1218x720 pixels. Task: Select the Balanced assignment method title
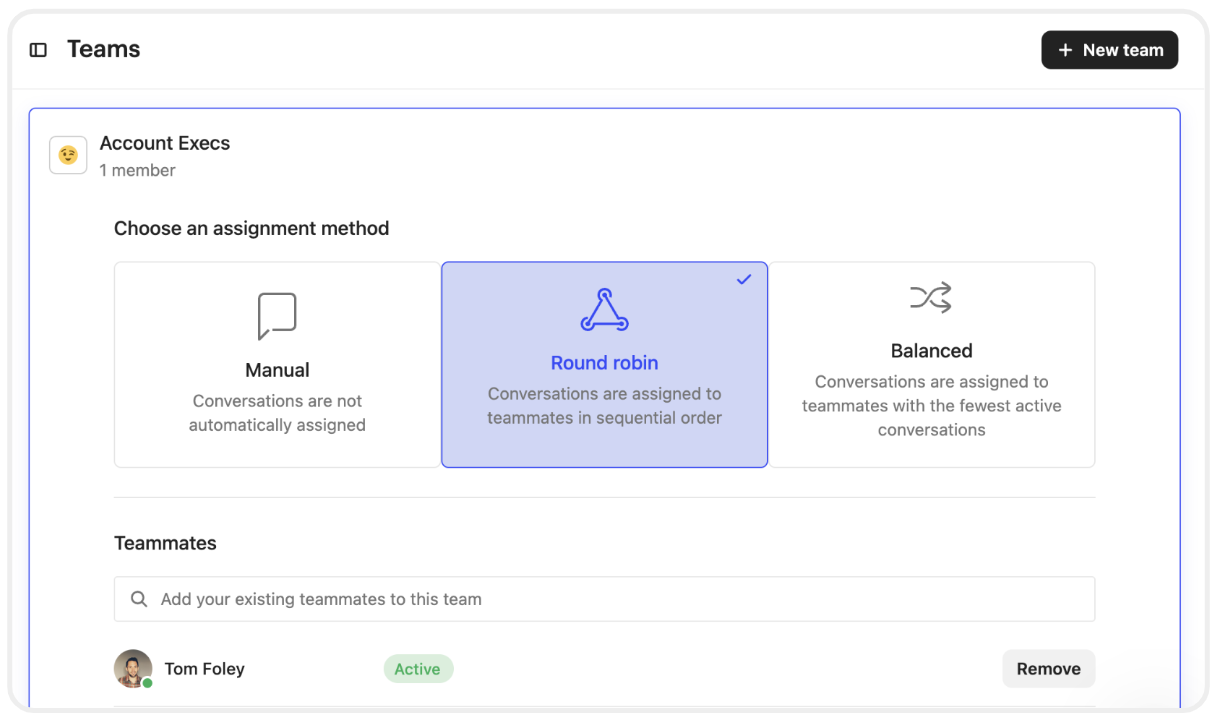tap(931, 351)
